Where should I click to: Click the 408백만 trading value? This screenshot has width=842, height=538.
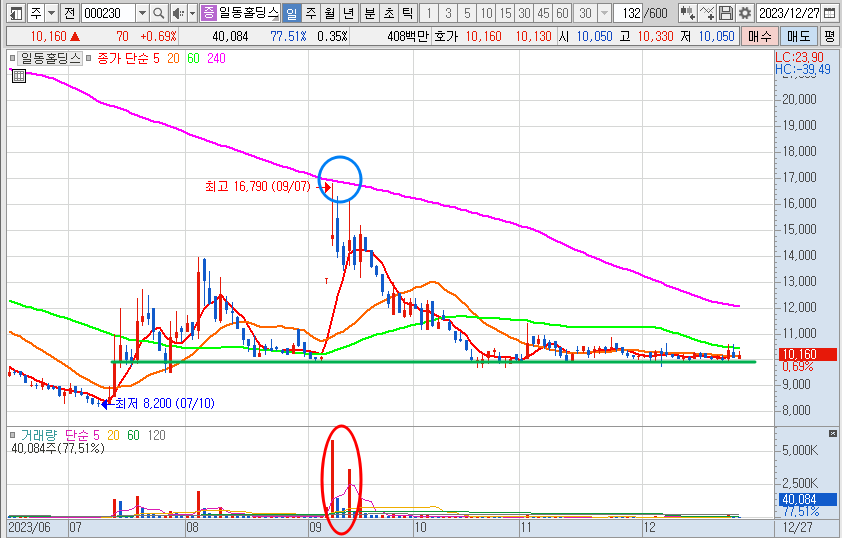tap(408, 37)
